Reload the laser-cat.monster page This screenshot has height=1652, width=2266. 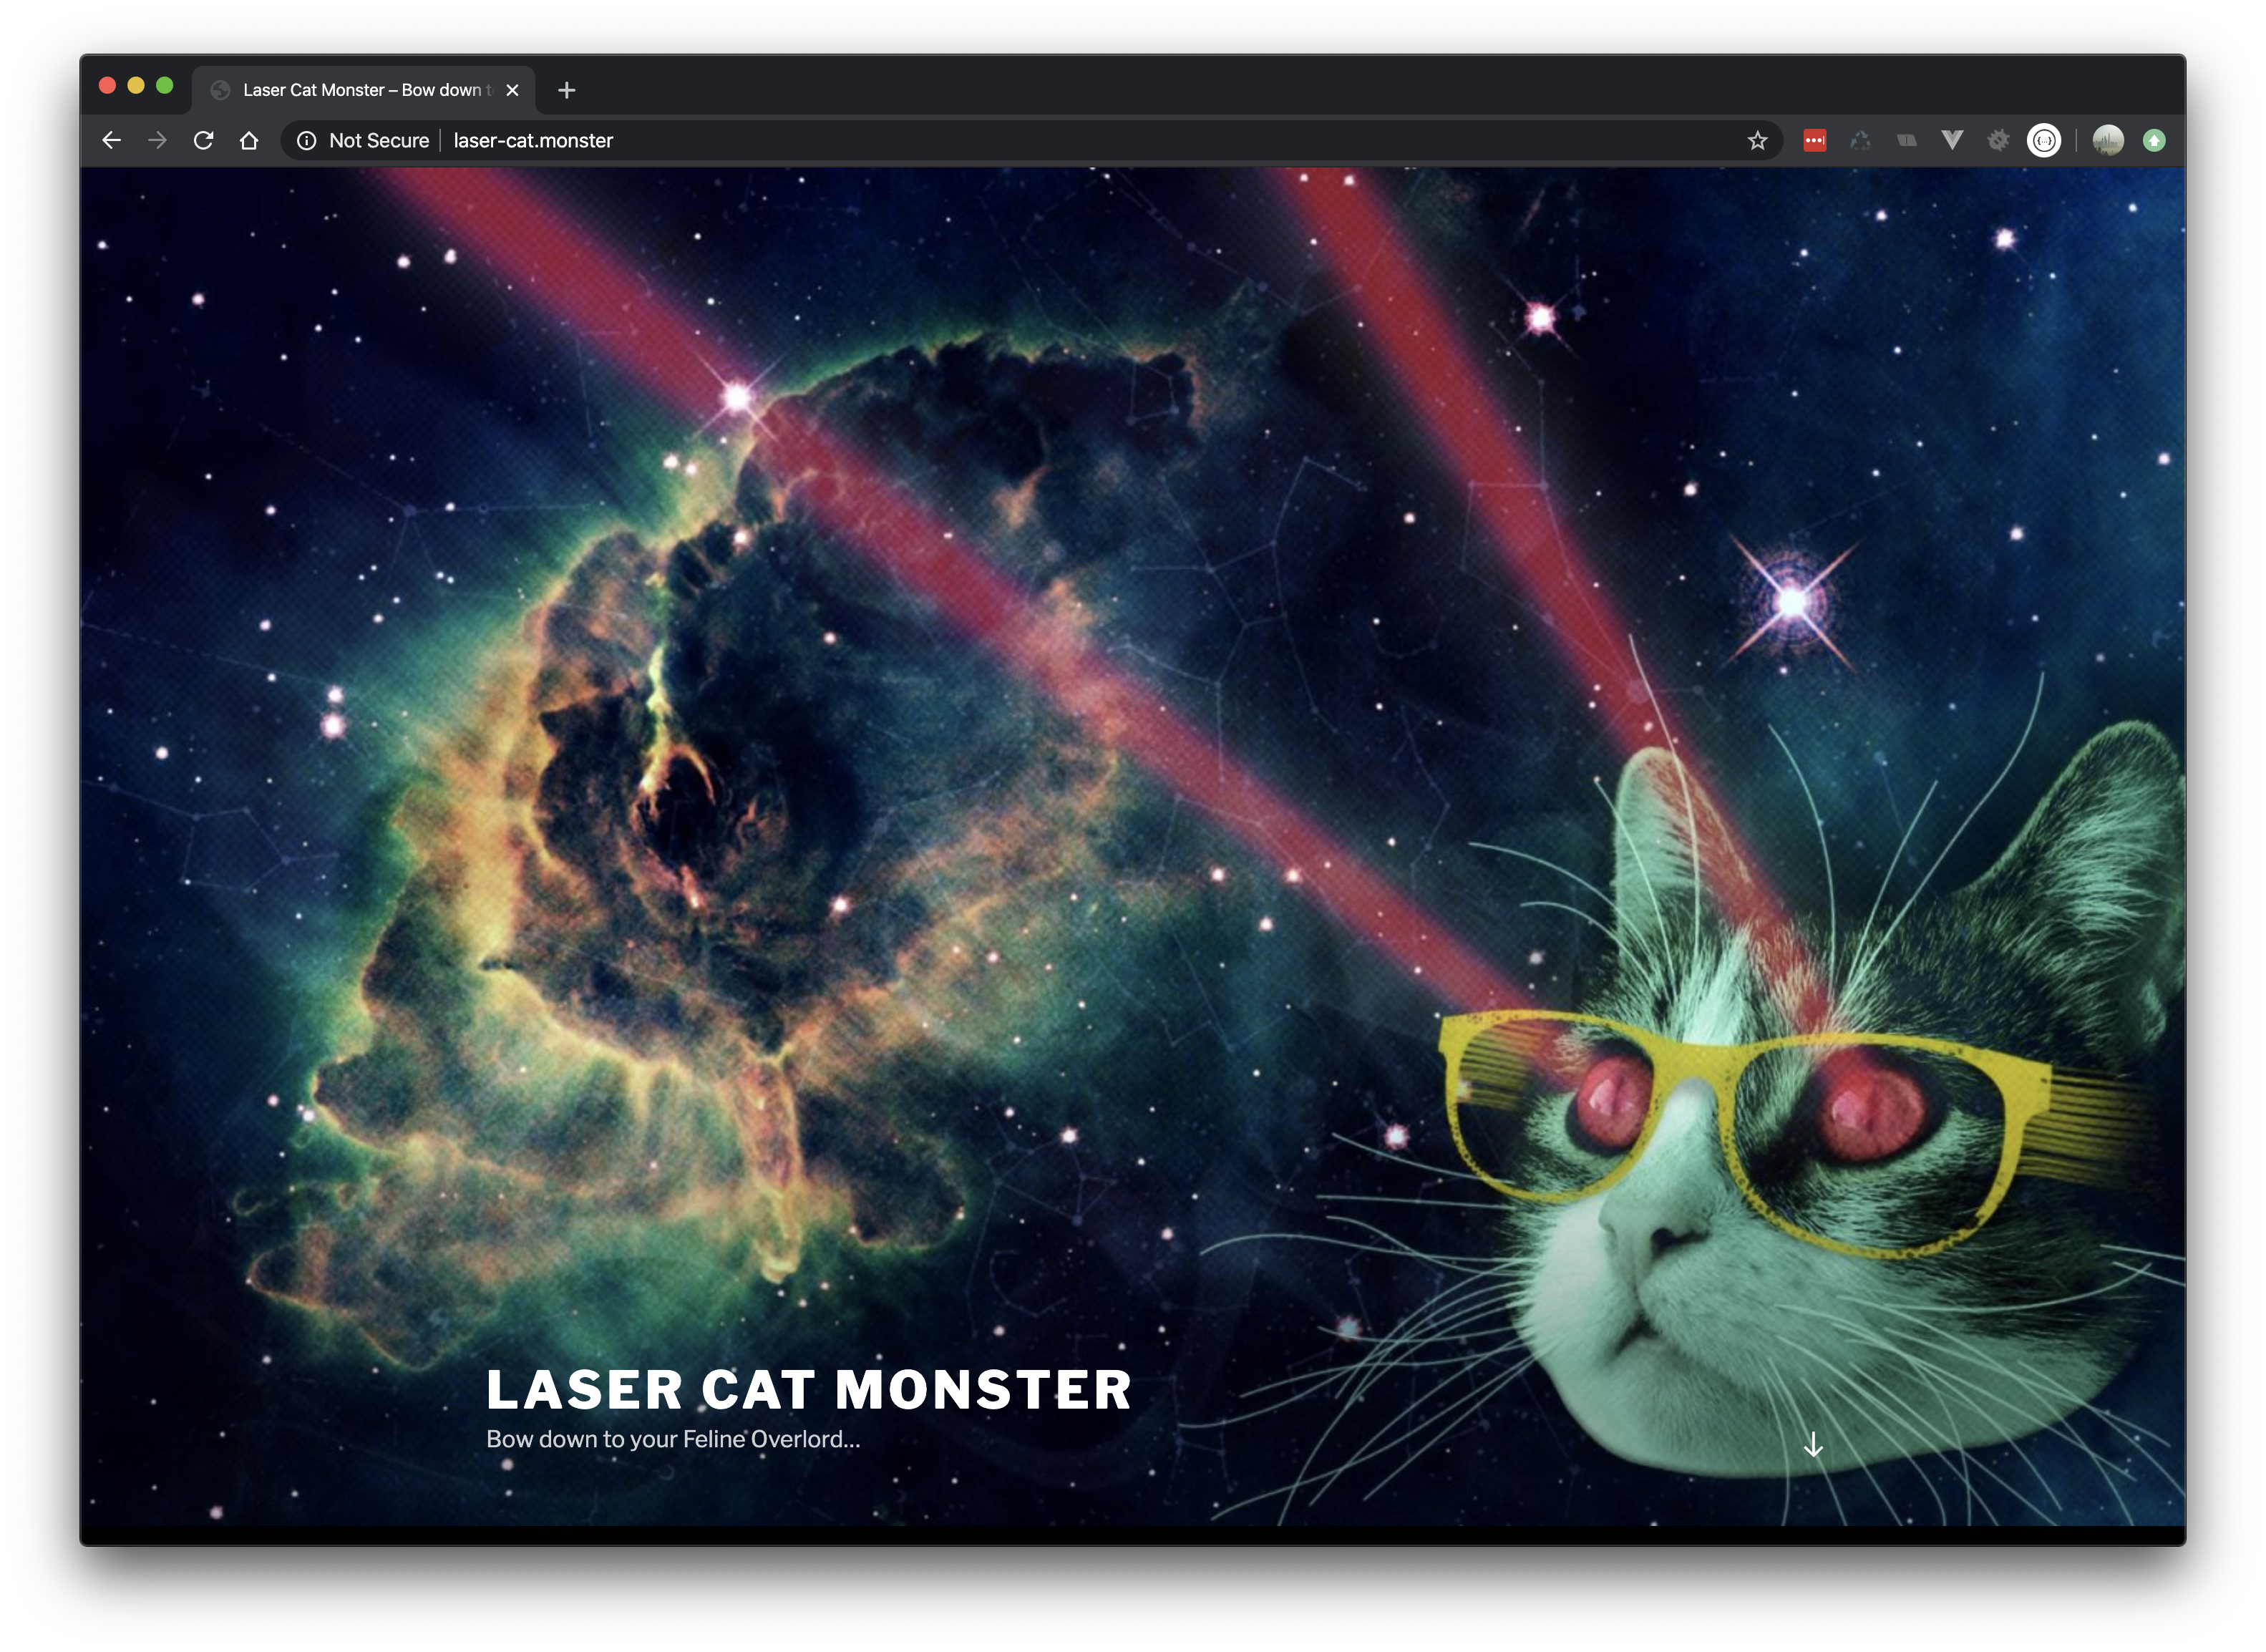pos(203,141)
